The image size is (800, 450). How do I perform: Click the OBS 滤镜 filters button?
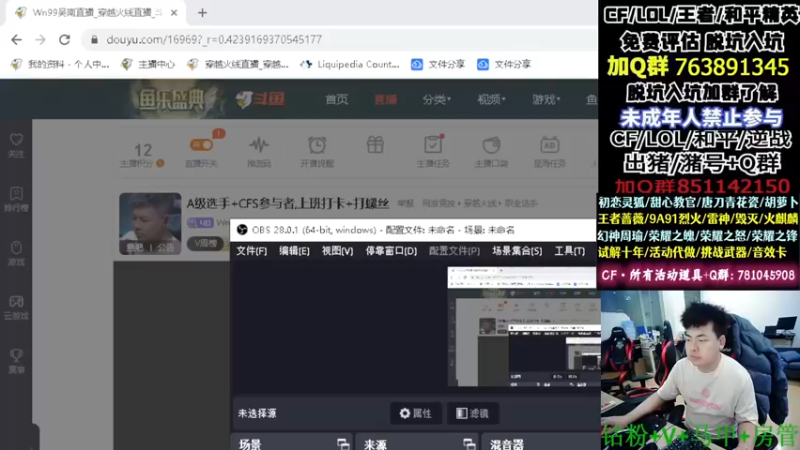click(x=472, y=413)
